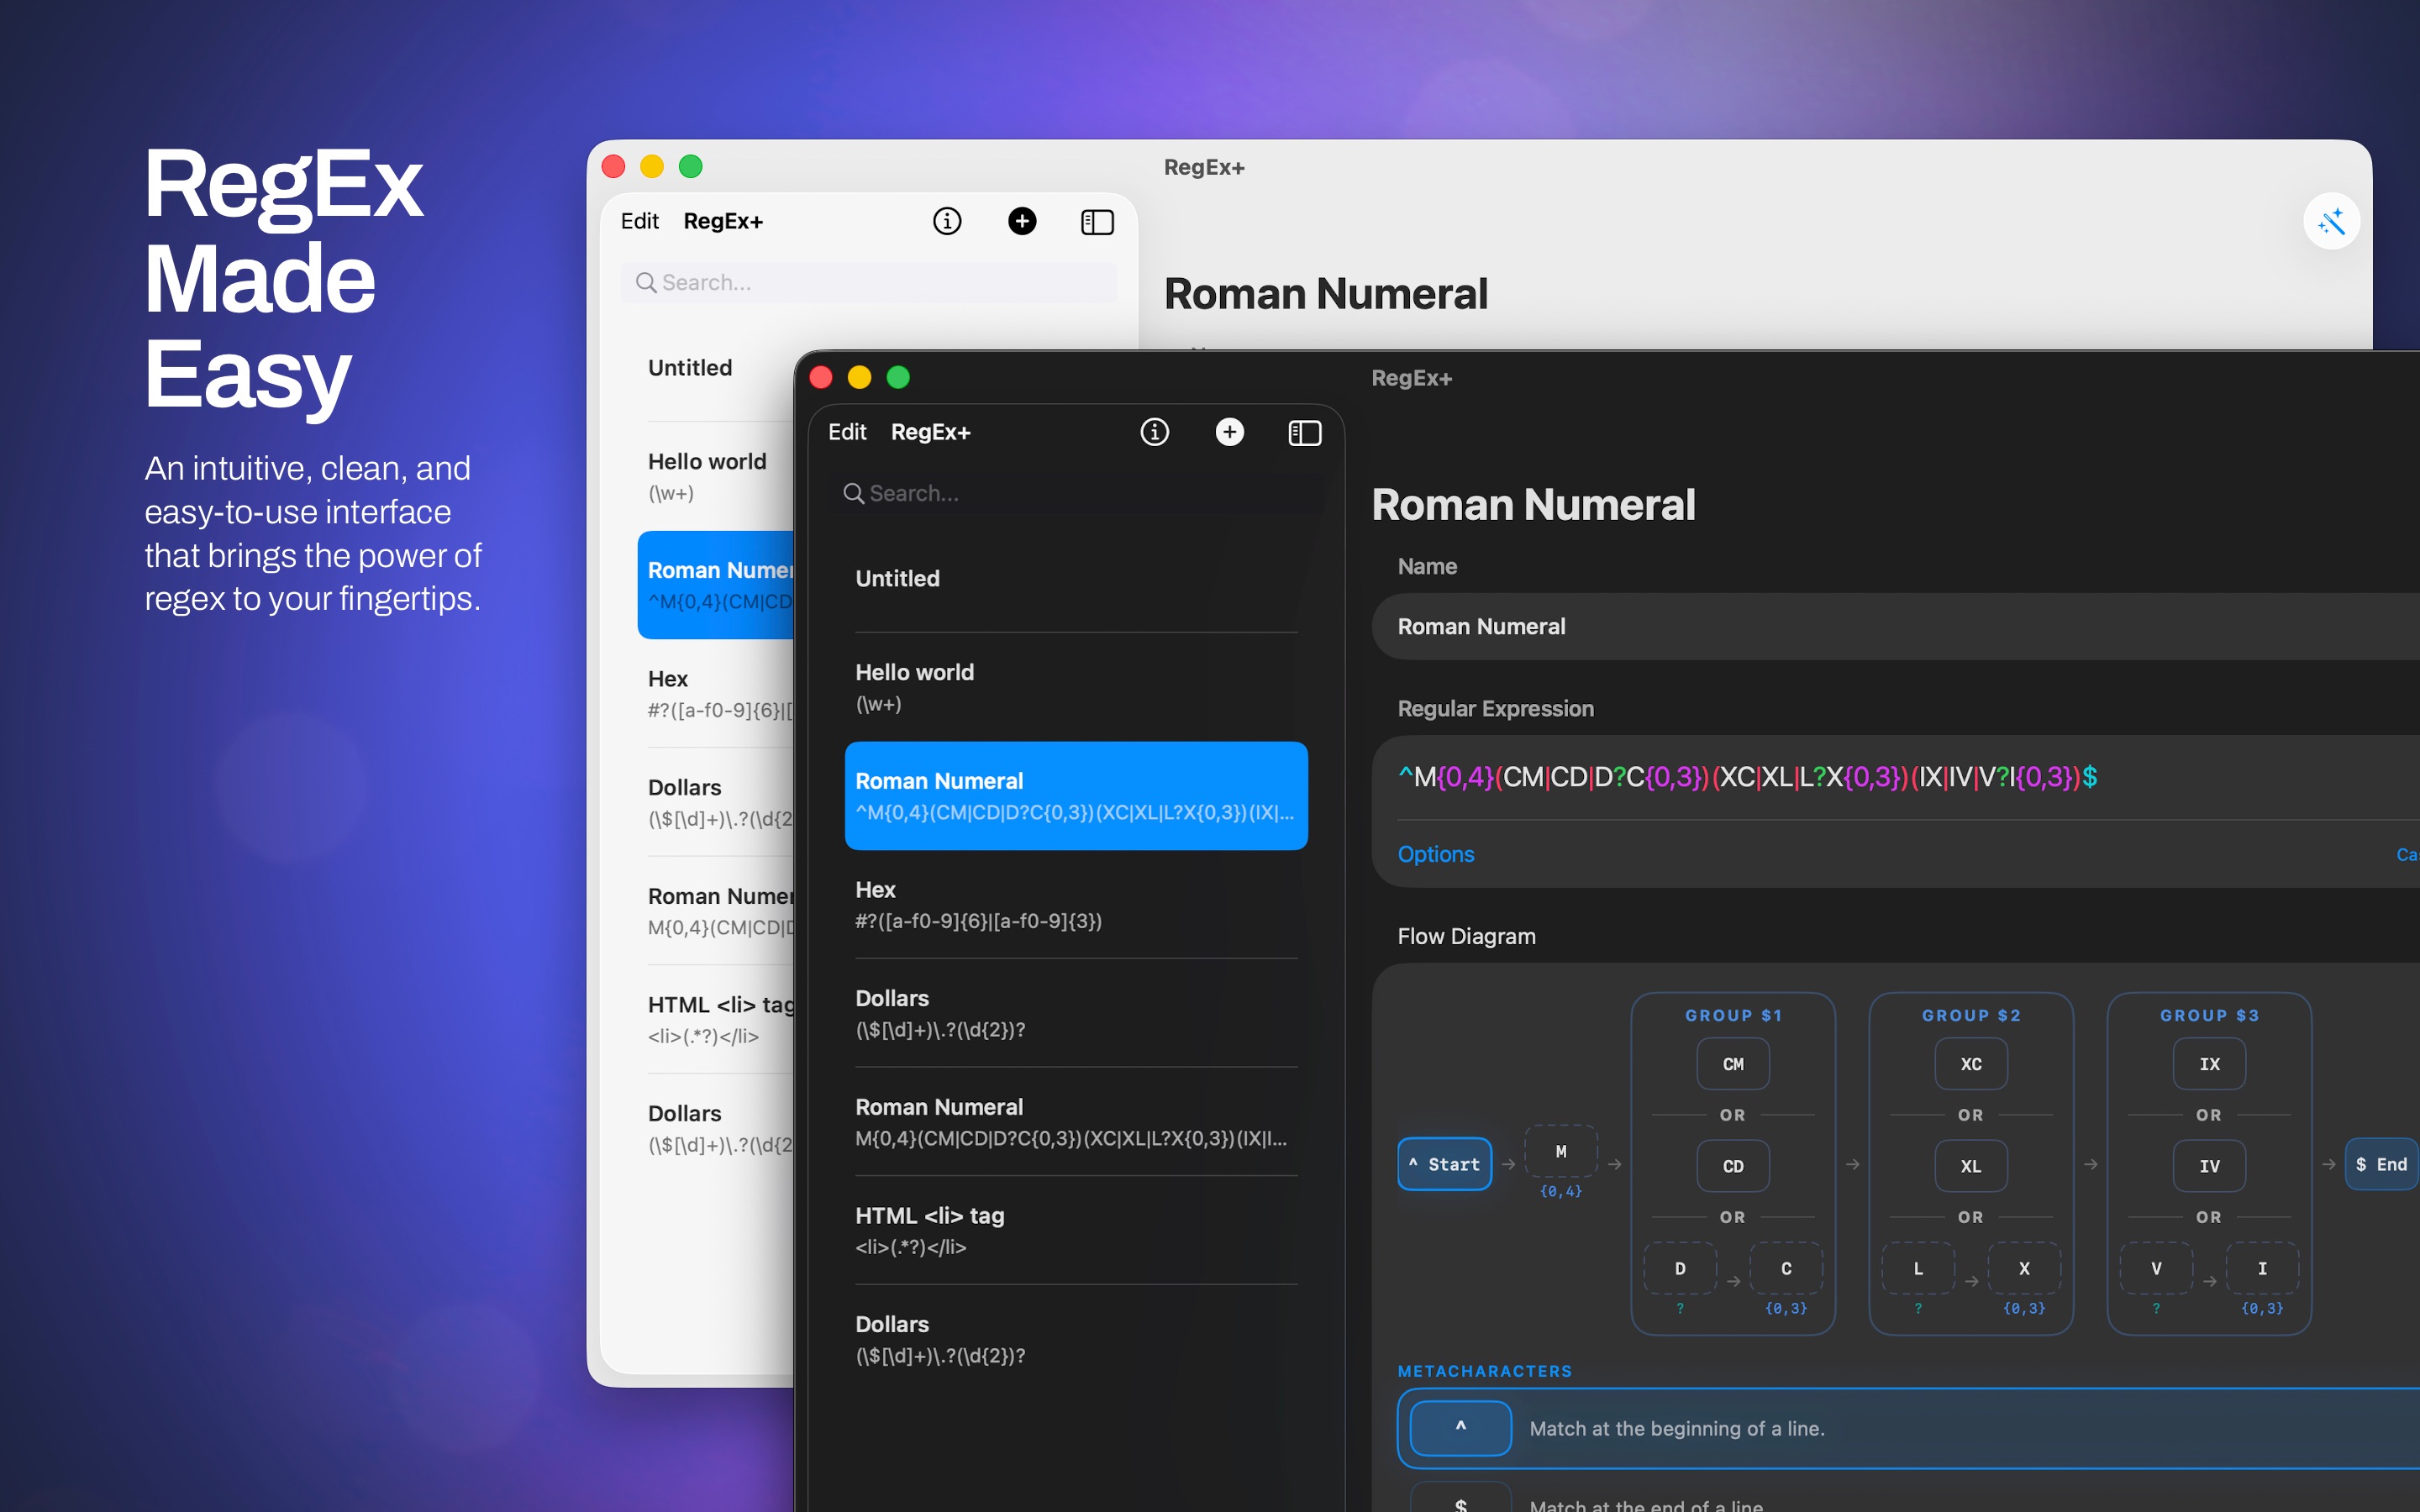Focus the Search field in the light window
Image resolution: width=2420 pixels, height=1512 pixels.
pos(868,282)
